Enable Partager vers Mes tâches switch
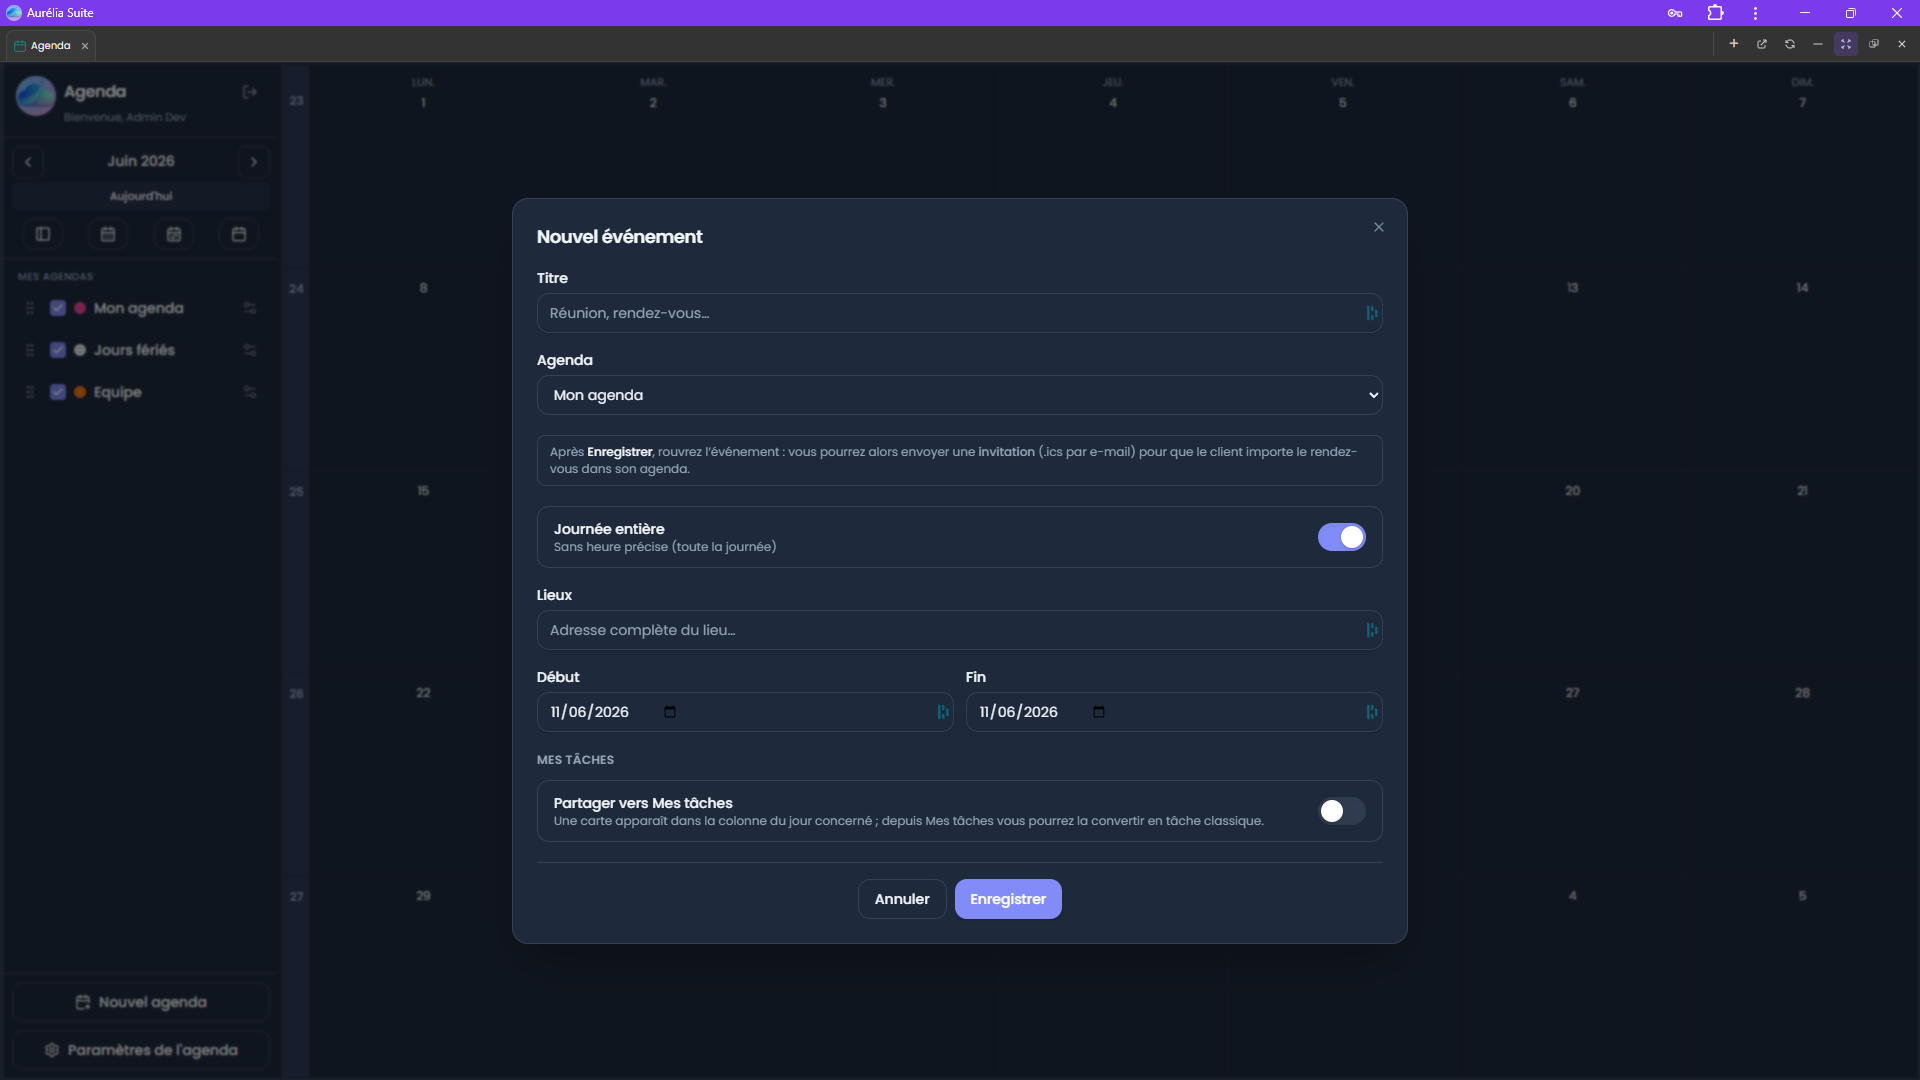This screenshot has height=1080, width=1920. coord(1341,811)
